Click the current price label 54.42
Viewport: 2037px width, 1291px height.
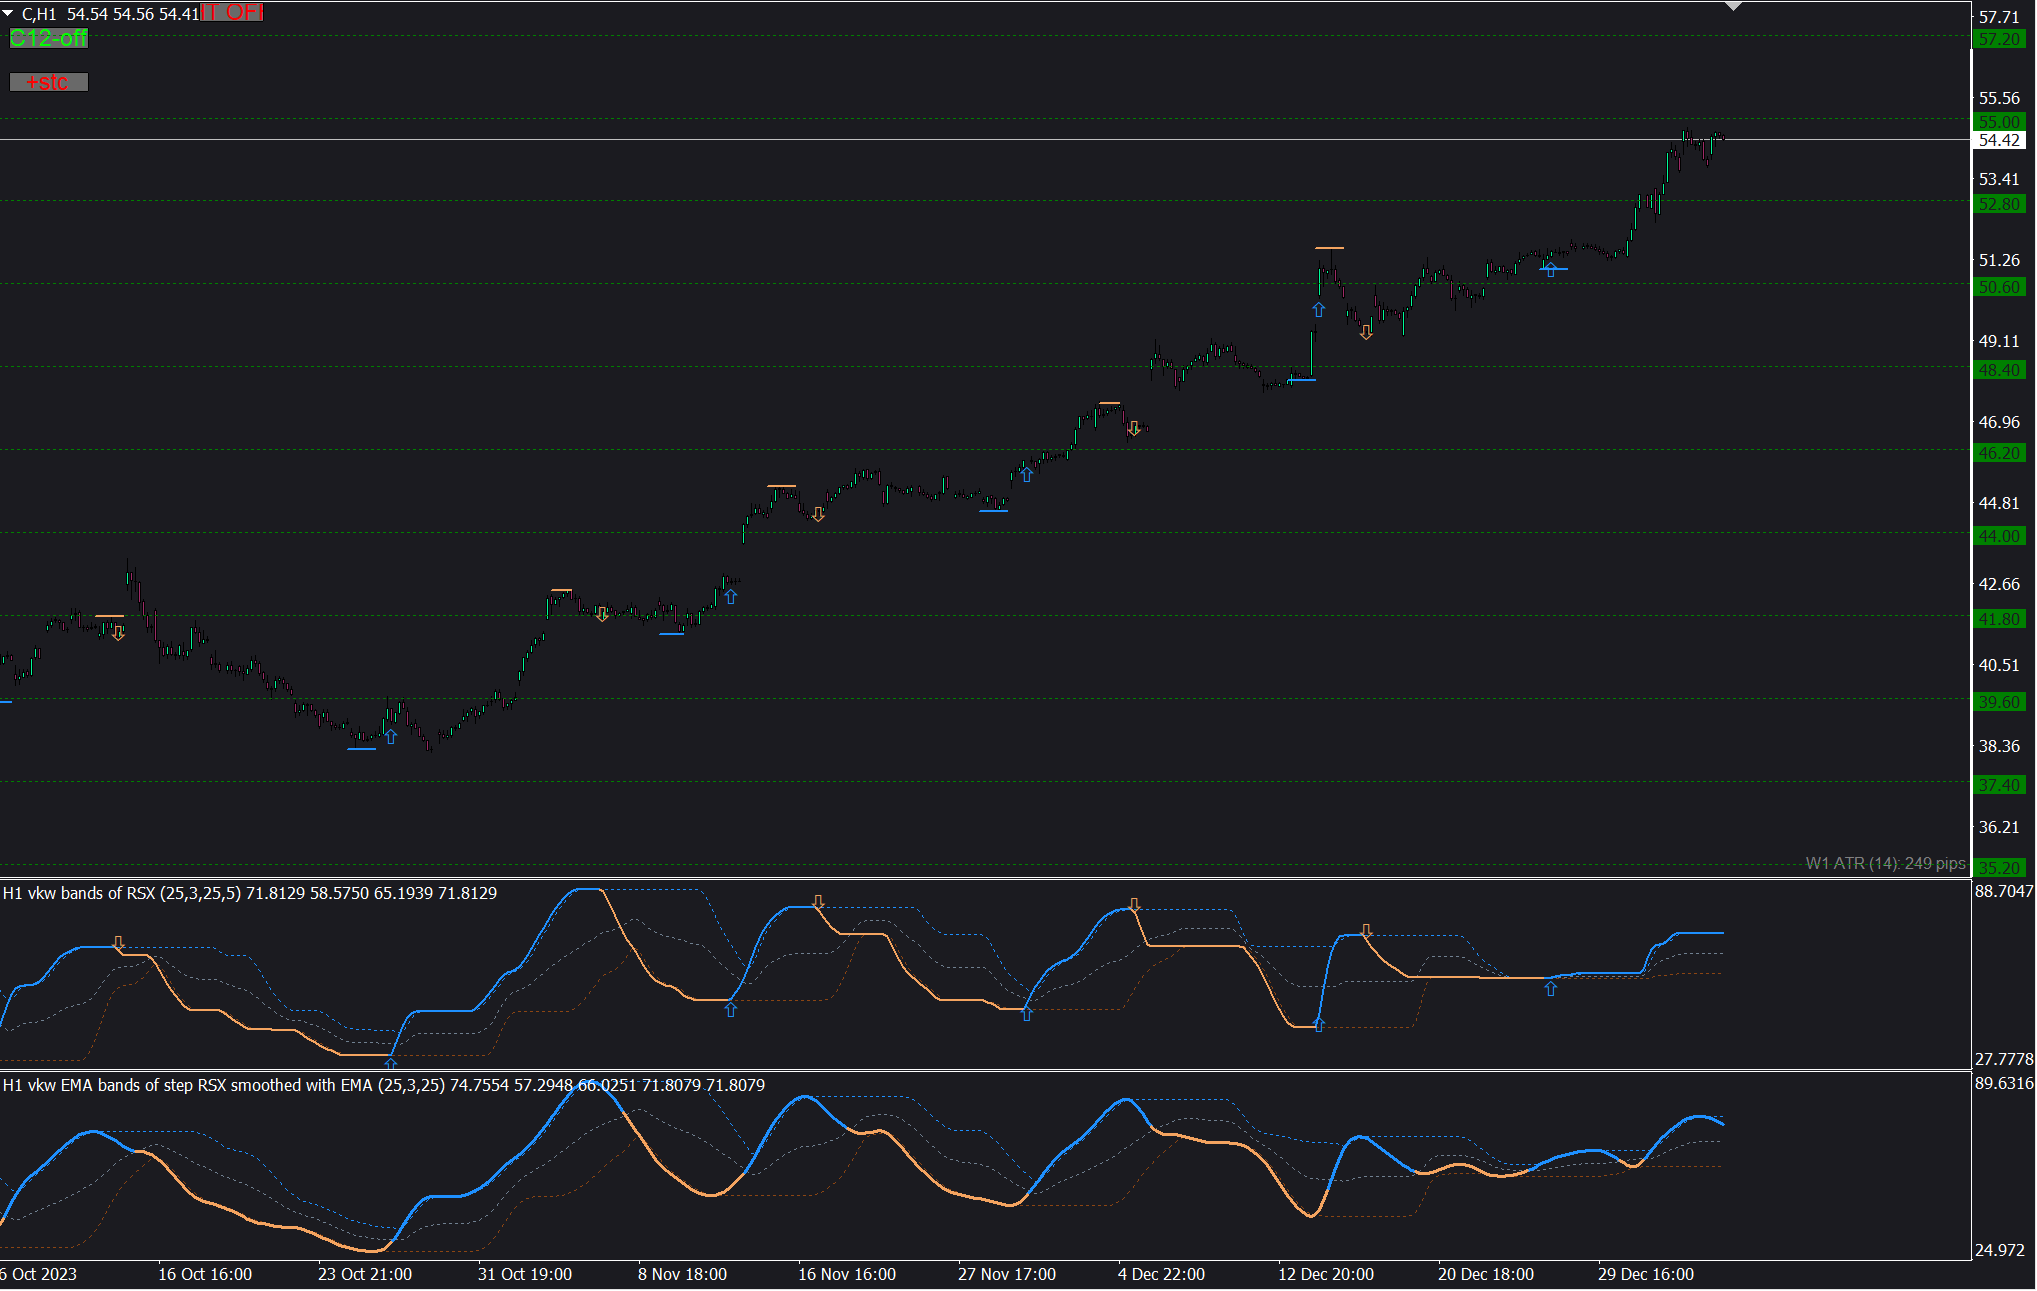[1999, 140]
